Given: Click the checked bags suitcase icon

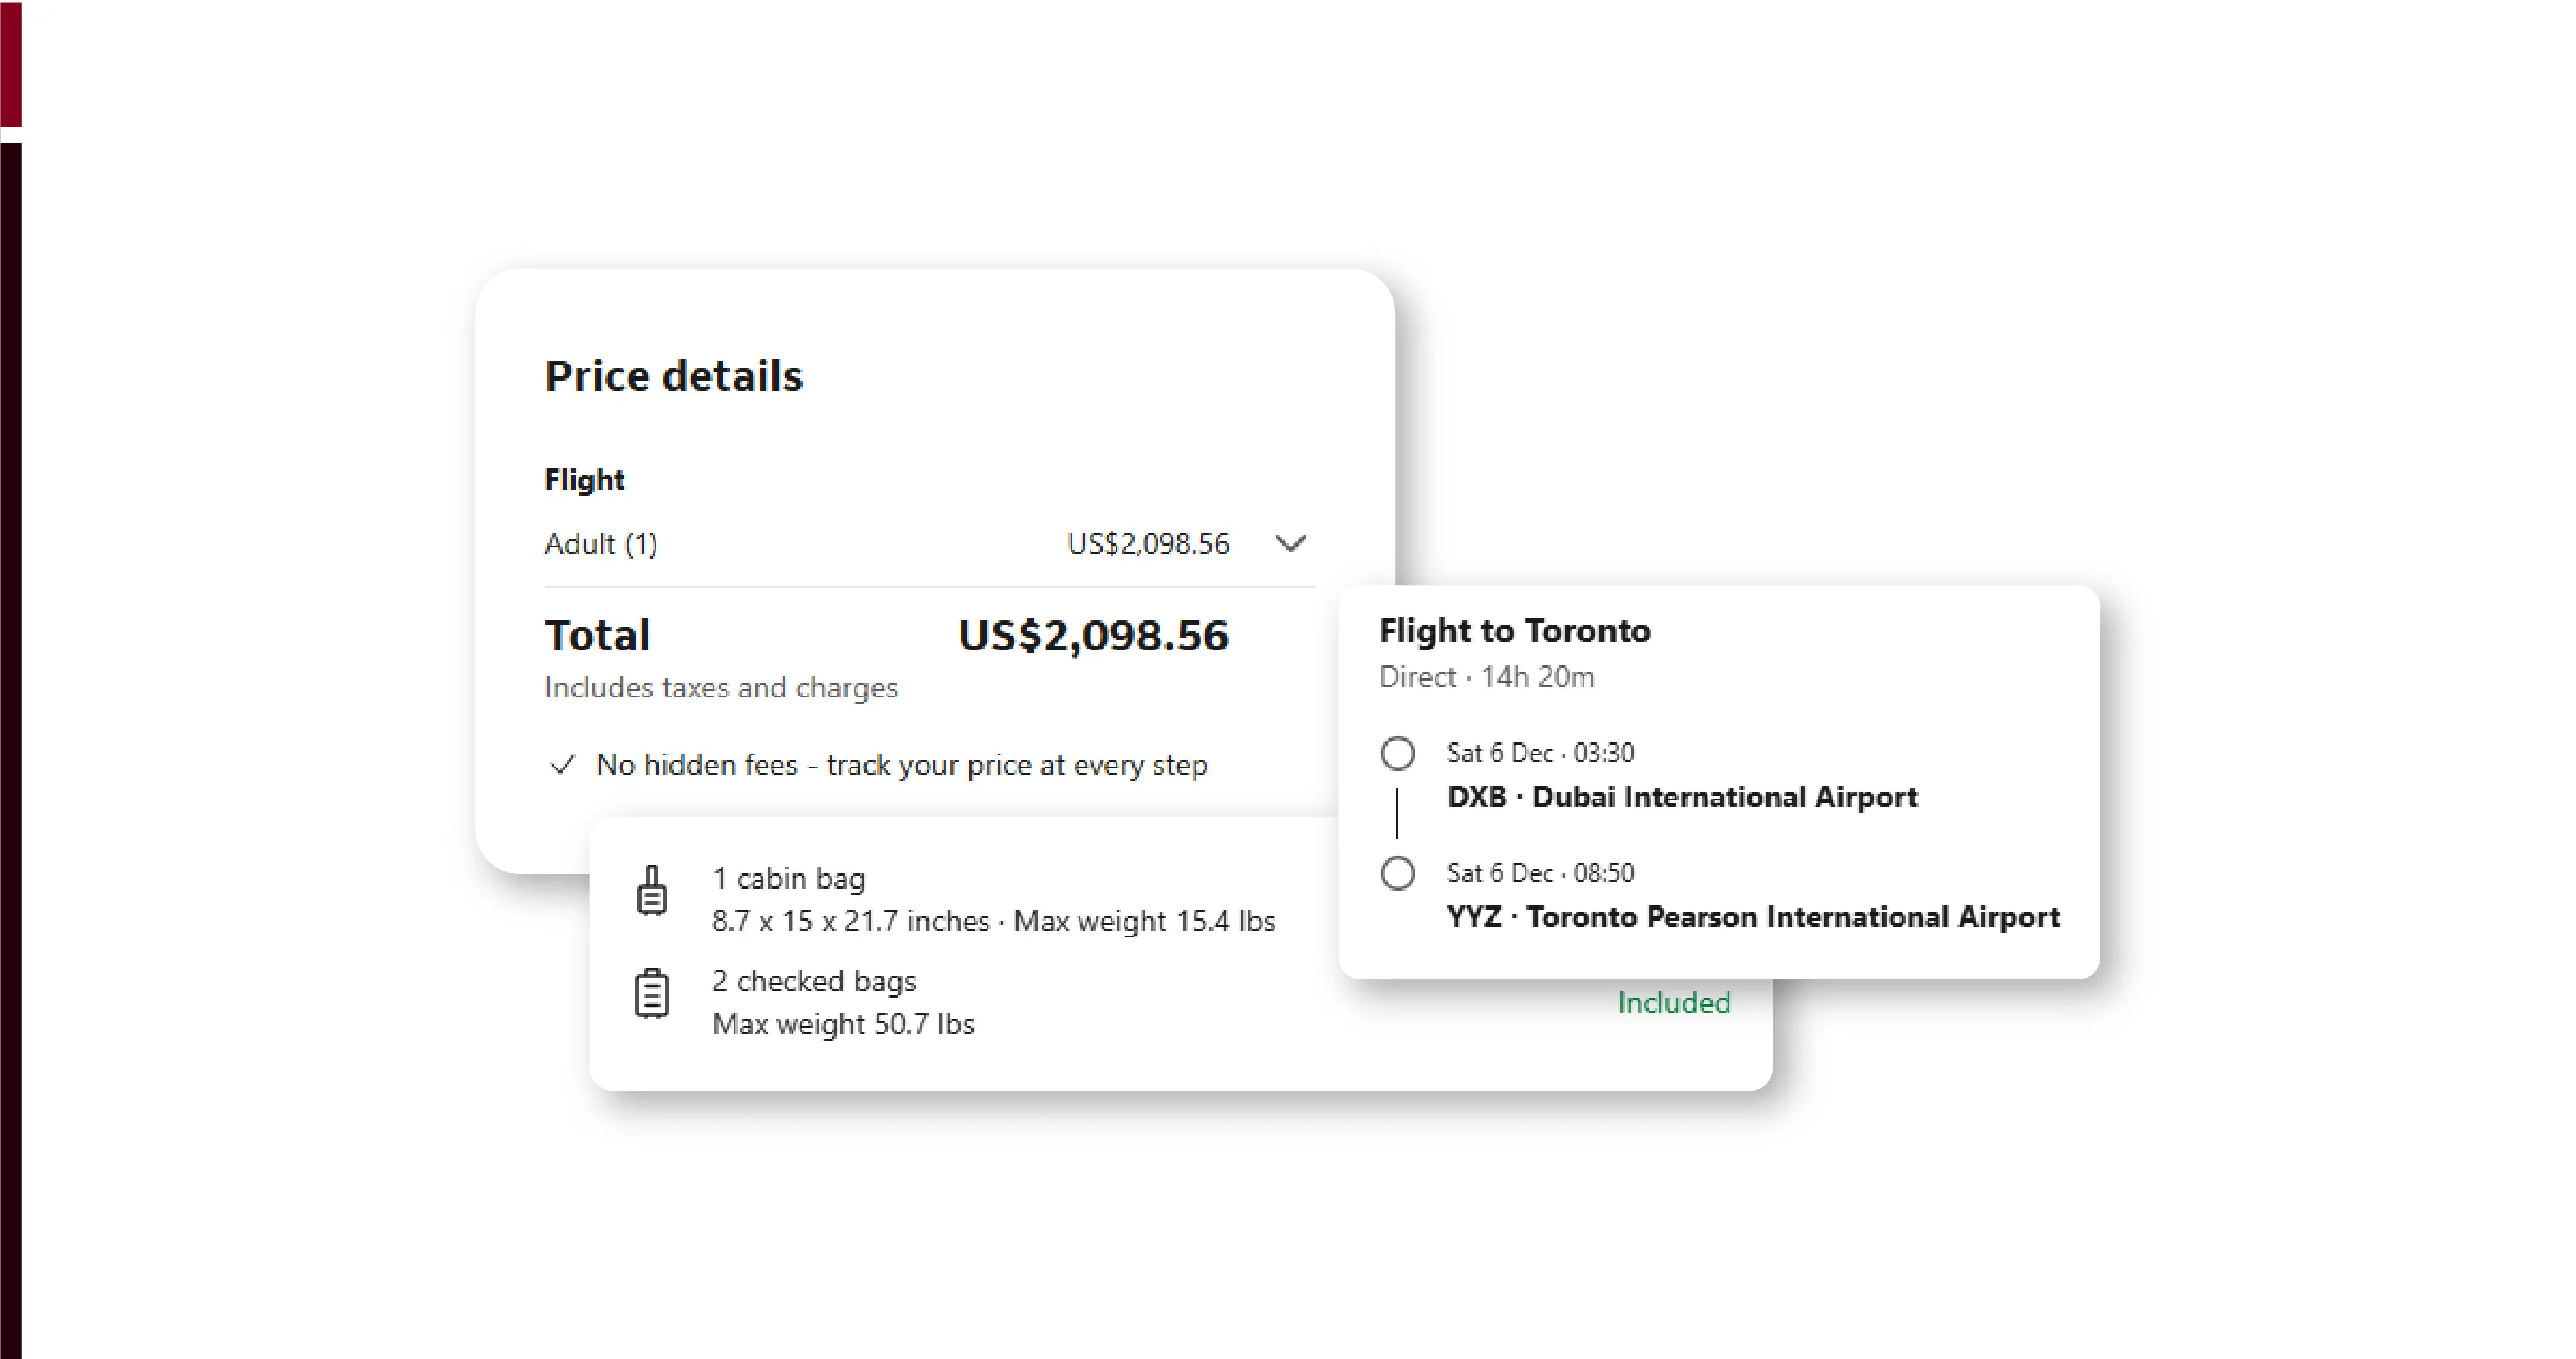Looking at the screenshot, I should tap(652, 993).
